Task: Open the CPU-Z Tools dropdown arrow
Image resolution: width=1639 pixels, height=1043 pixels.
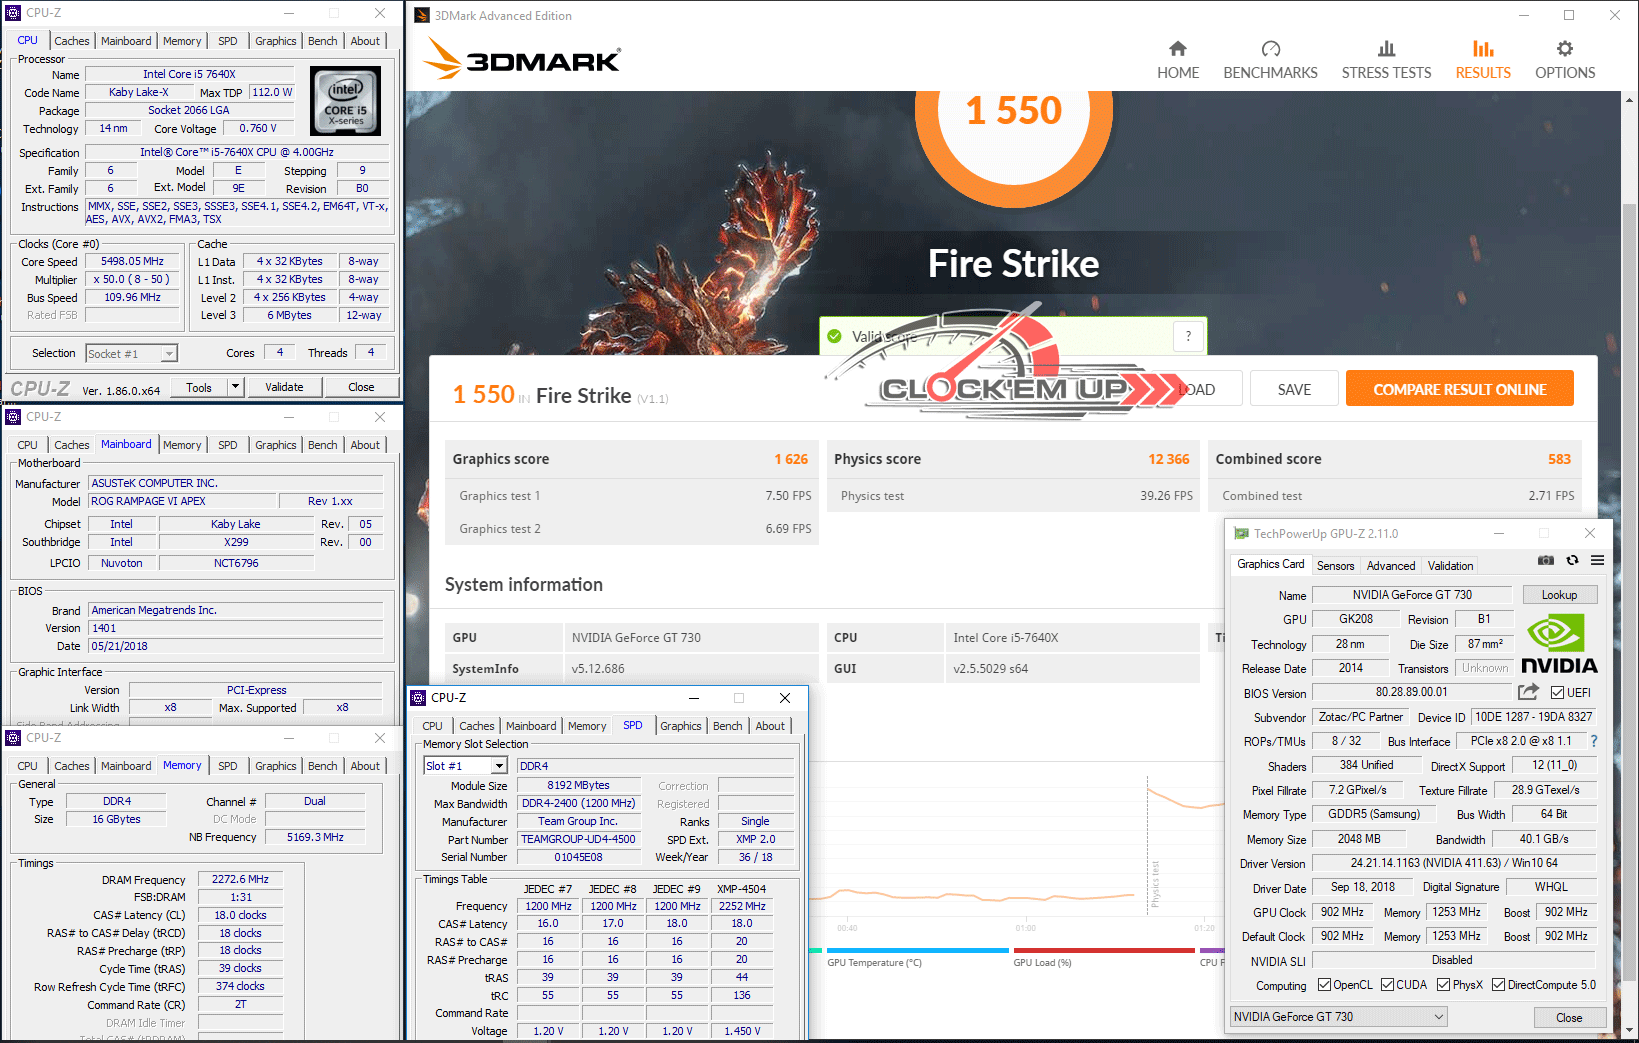Action: [235, 387]
